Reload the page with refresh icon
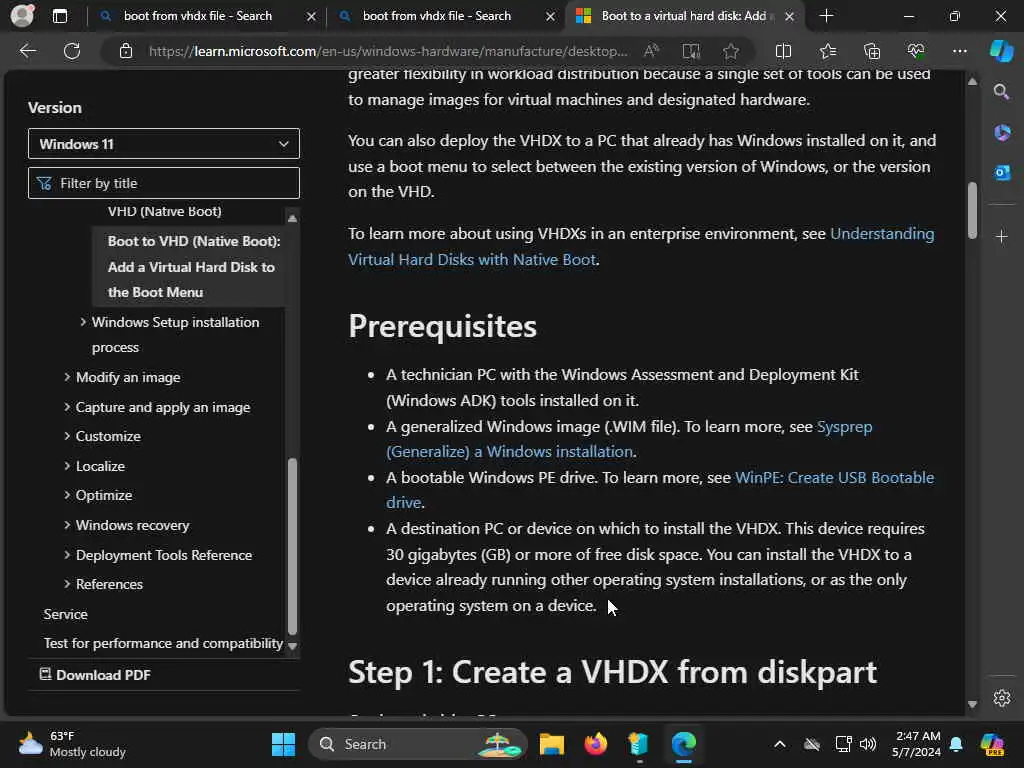Viewport: 1024px width, 768px height. (x=72, y=51)
